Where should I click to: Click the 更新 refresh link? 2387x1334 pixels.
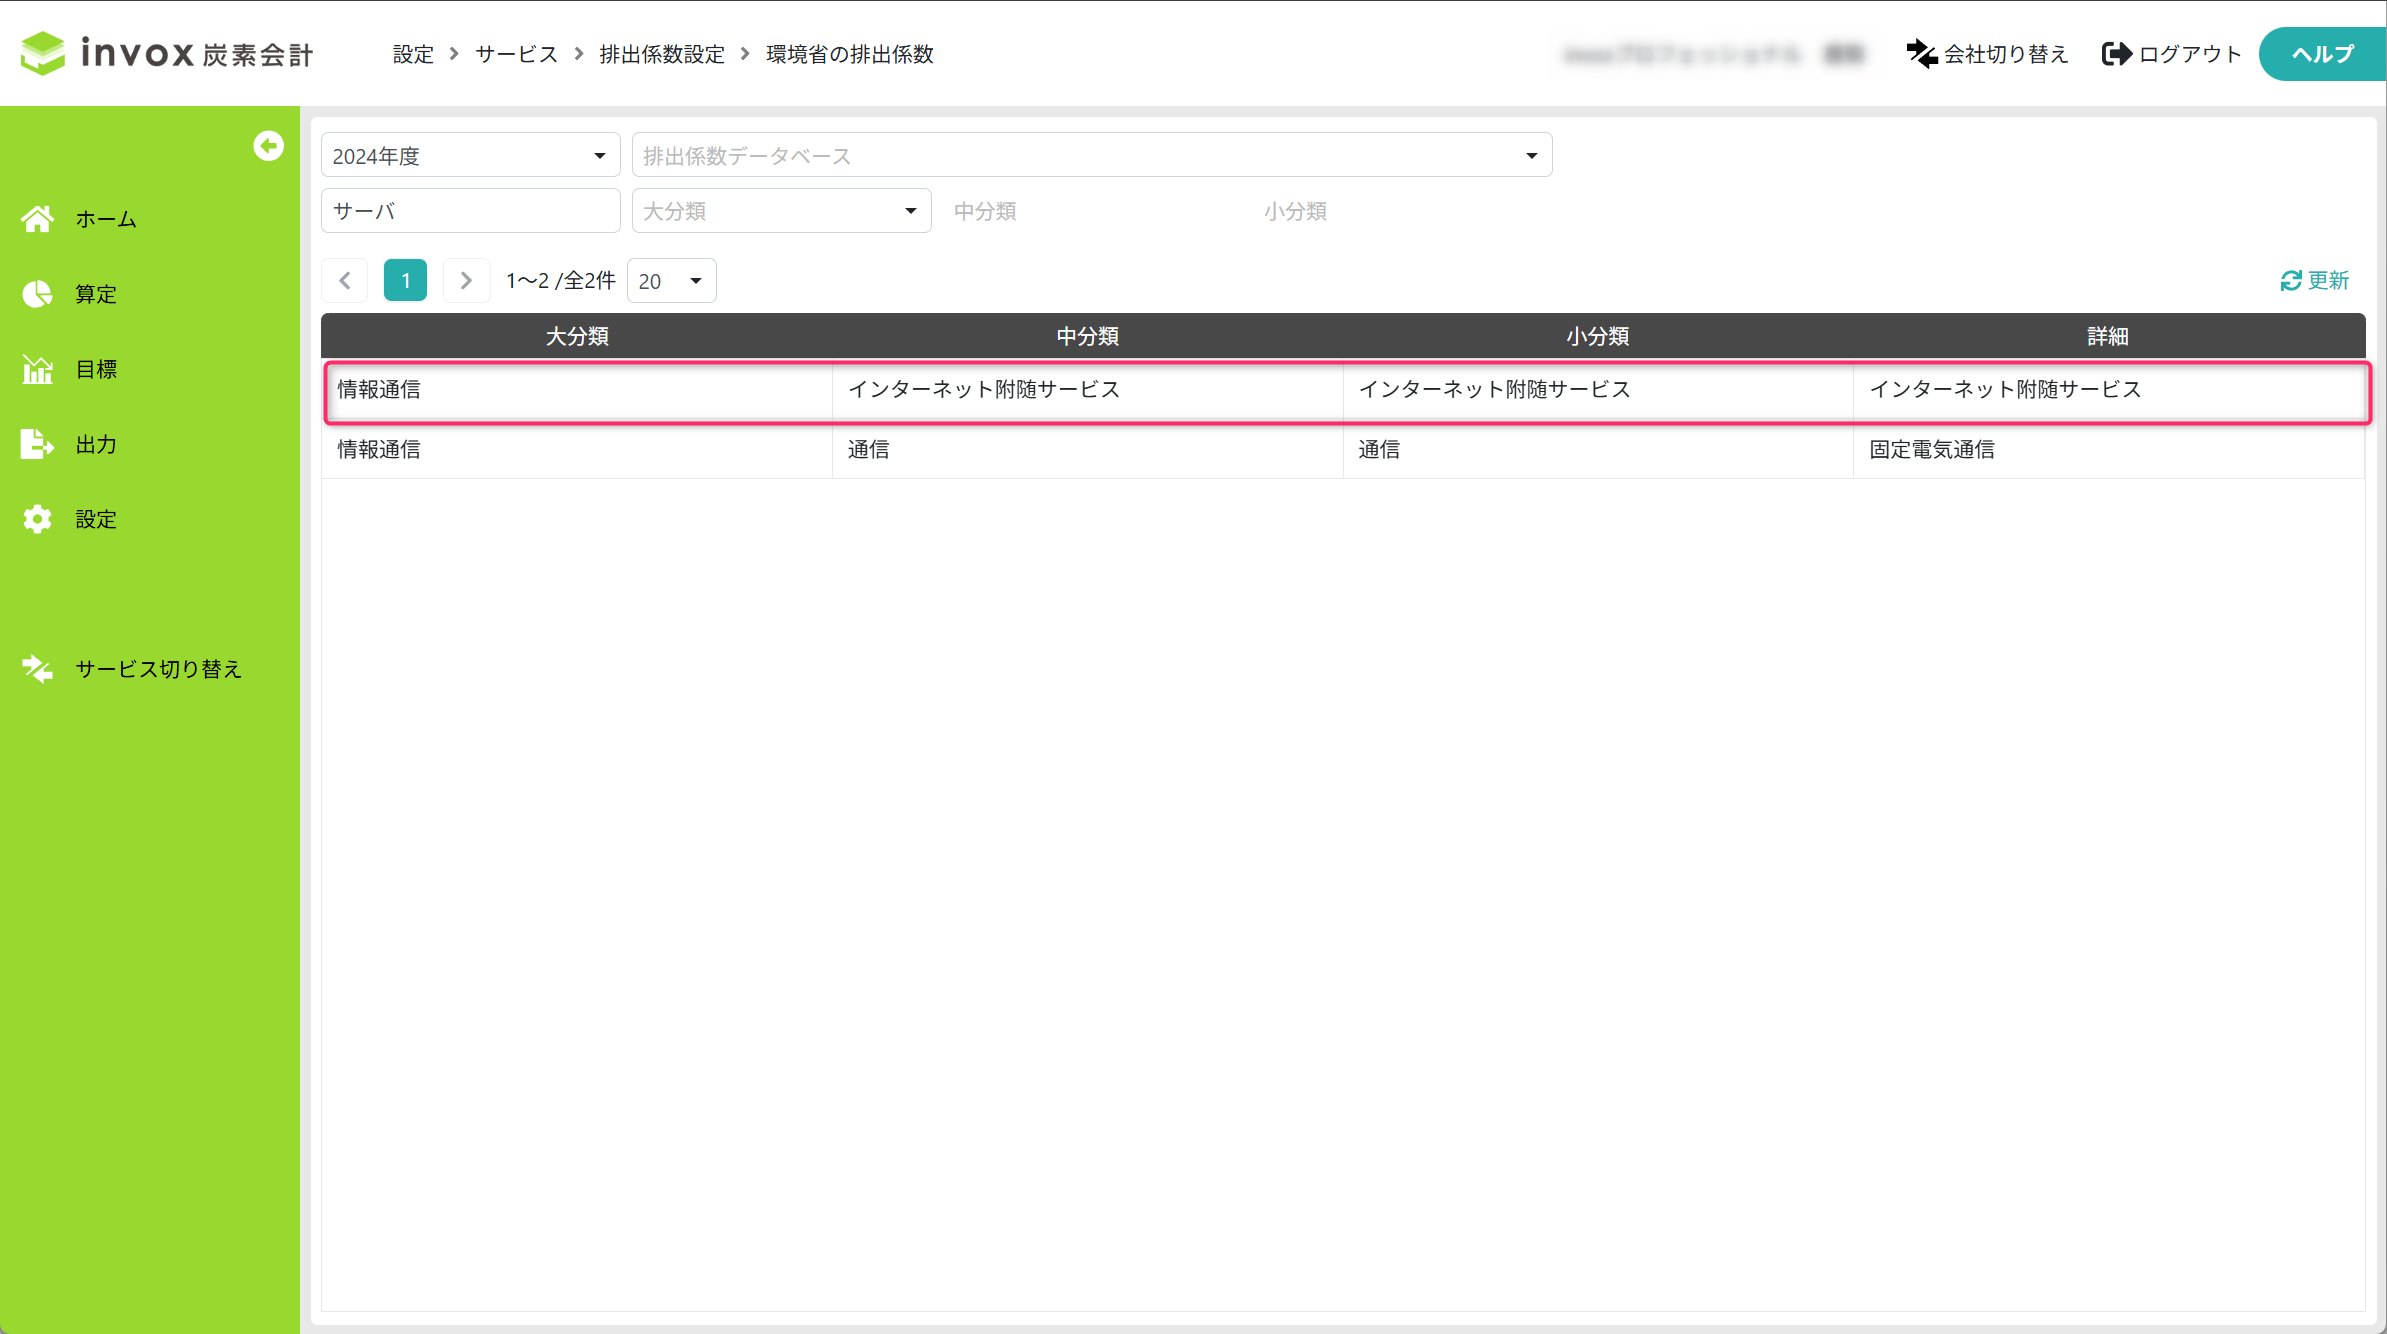tap(2314, 281)
